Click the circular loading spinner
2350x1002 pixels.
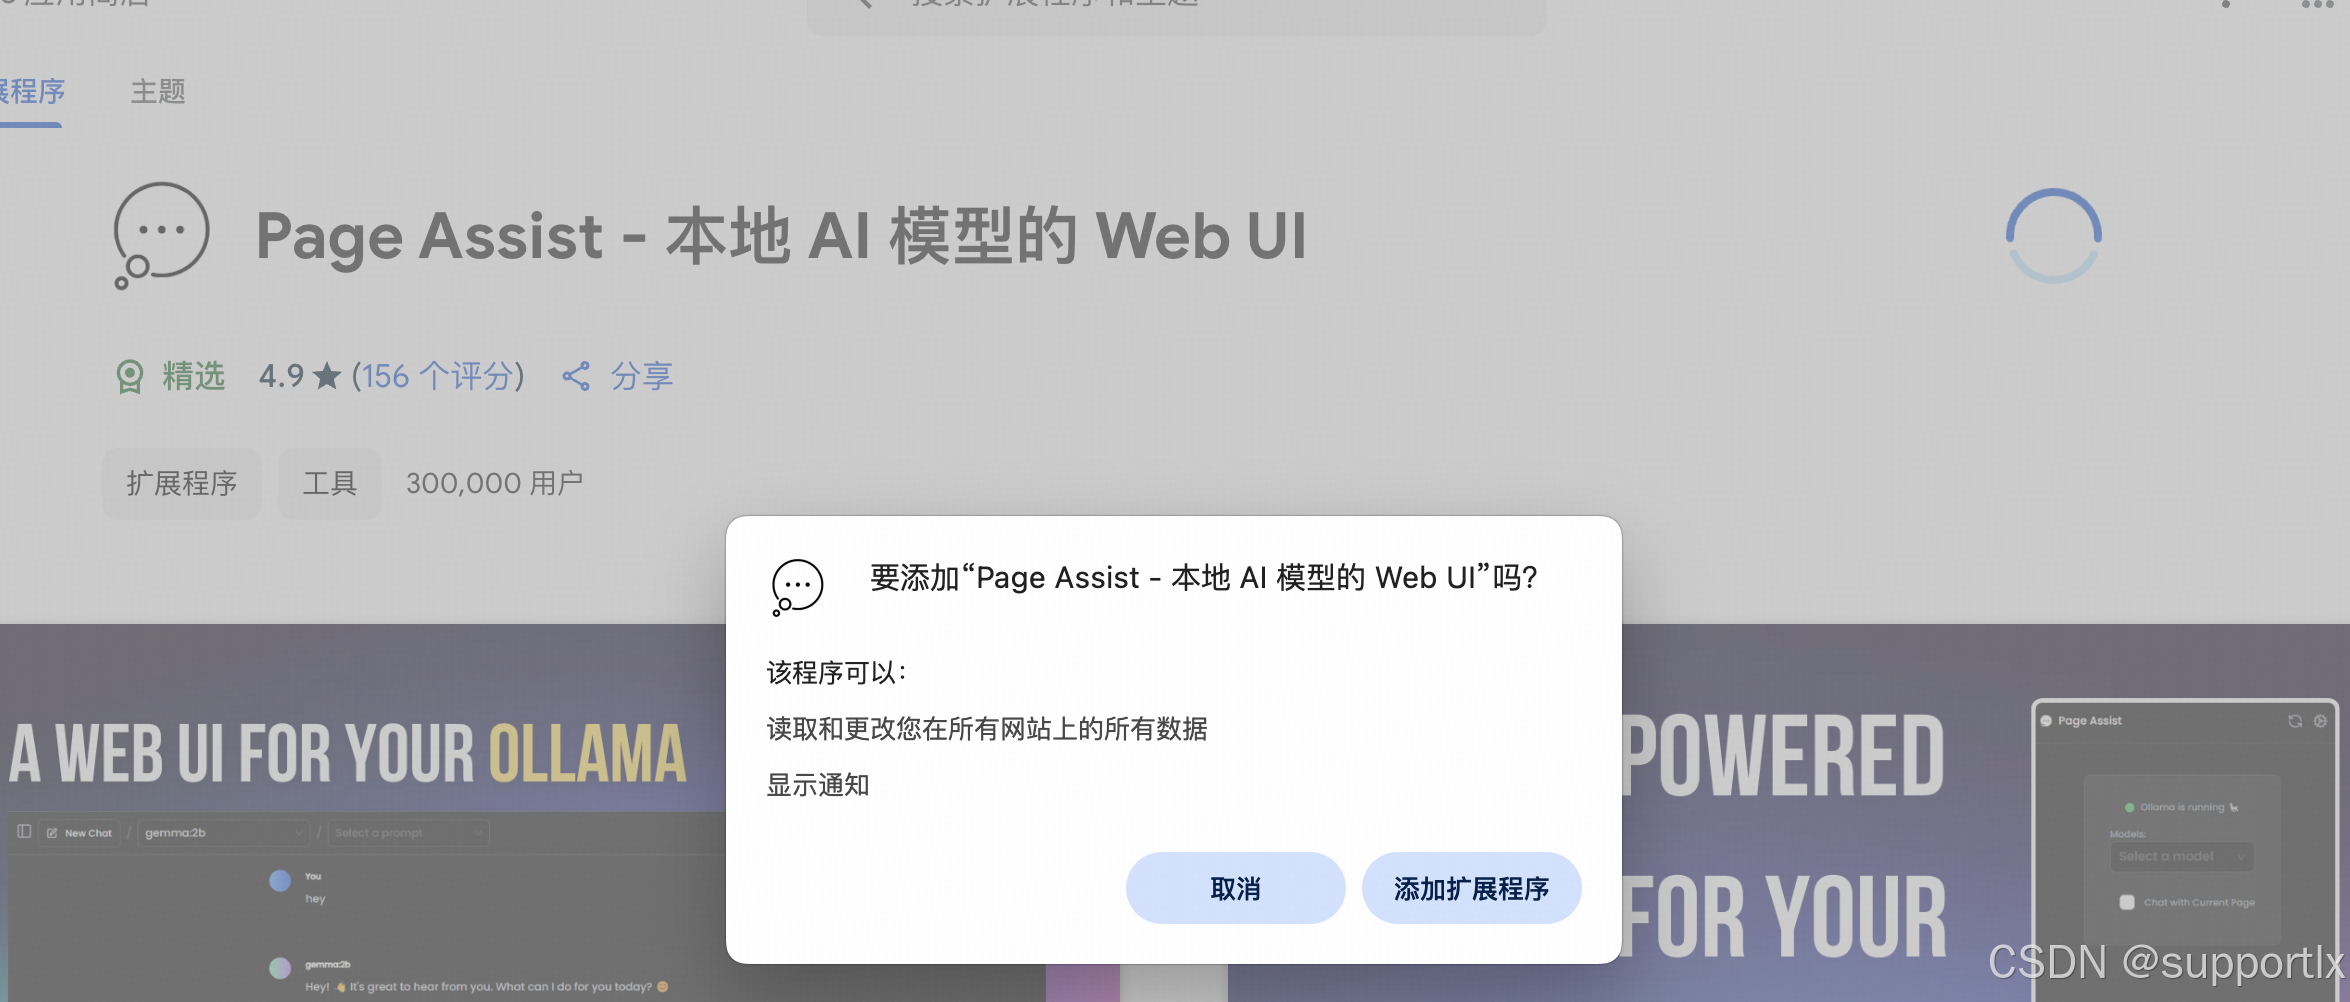point(2053,236)
